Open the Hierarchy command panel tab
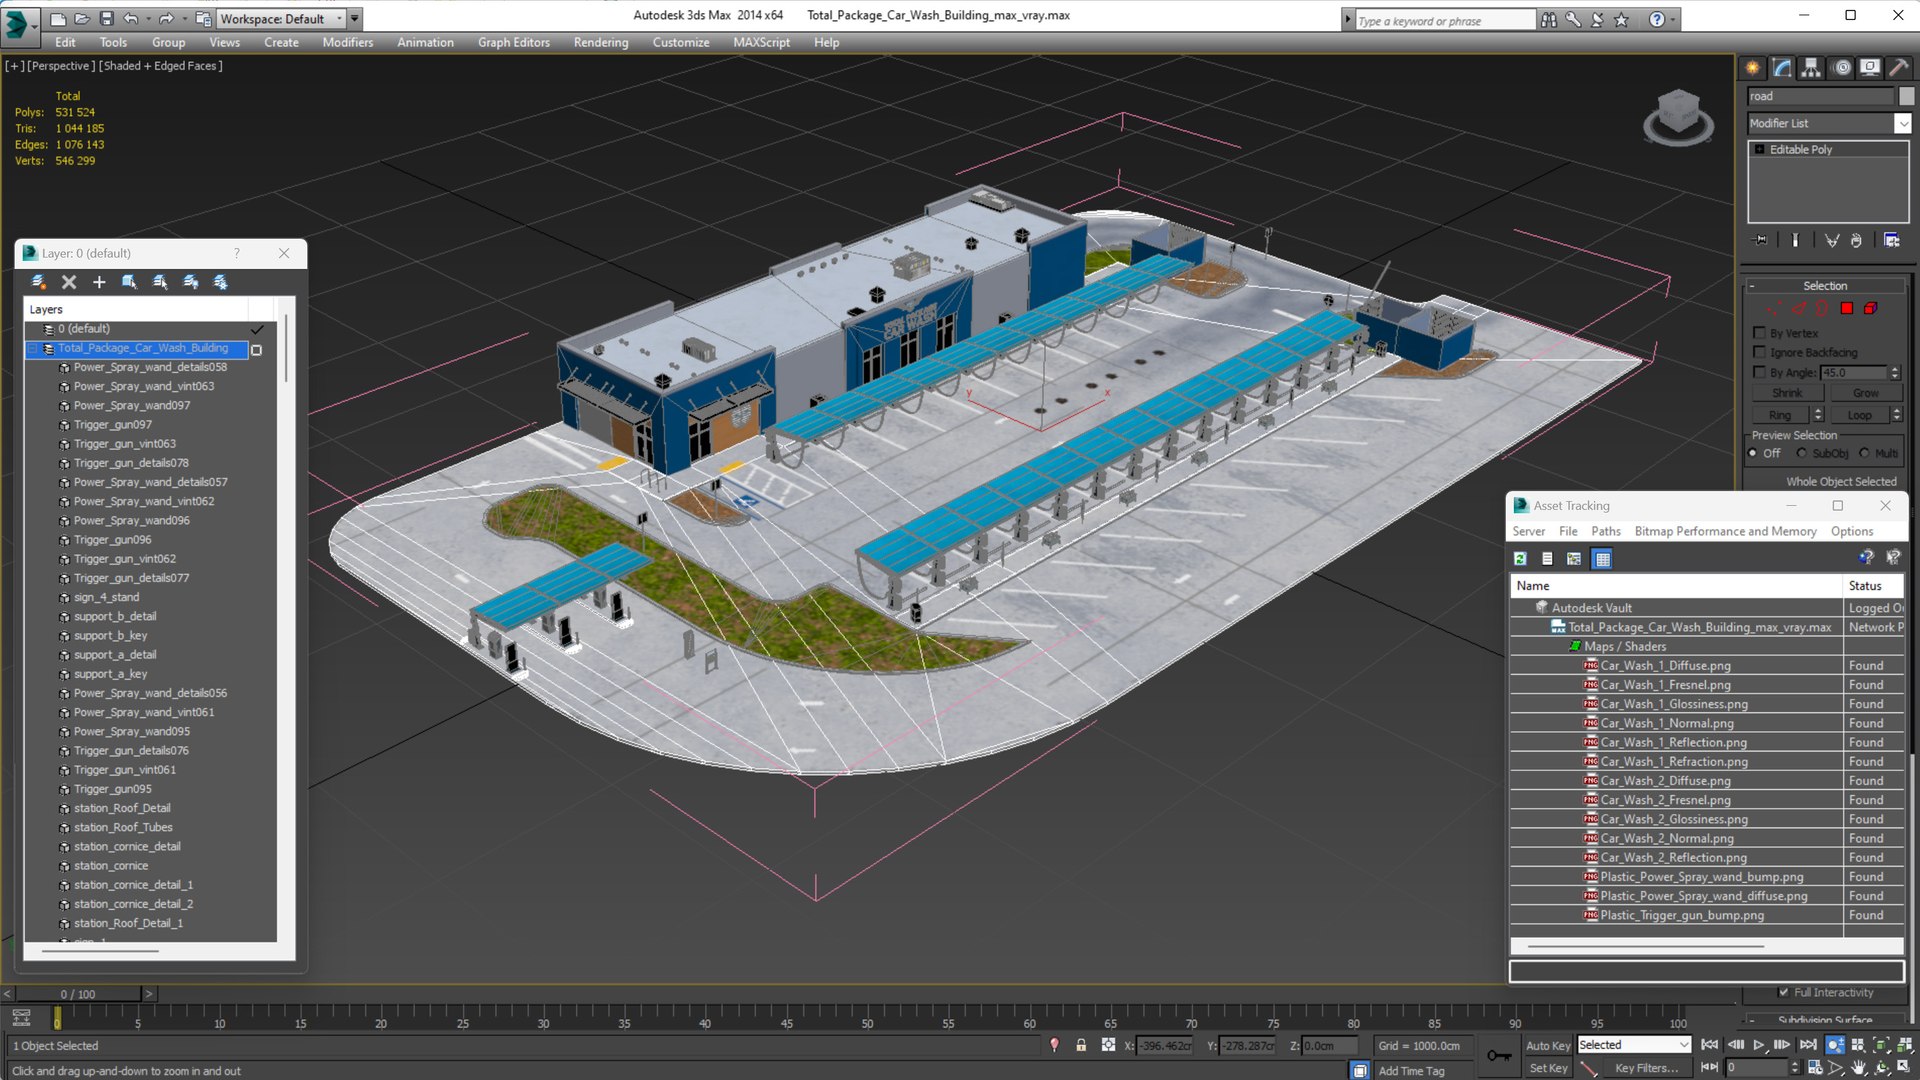The height and width of the screenshot is (1080, 1920). tap(1811, 68)
